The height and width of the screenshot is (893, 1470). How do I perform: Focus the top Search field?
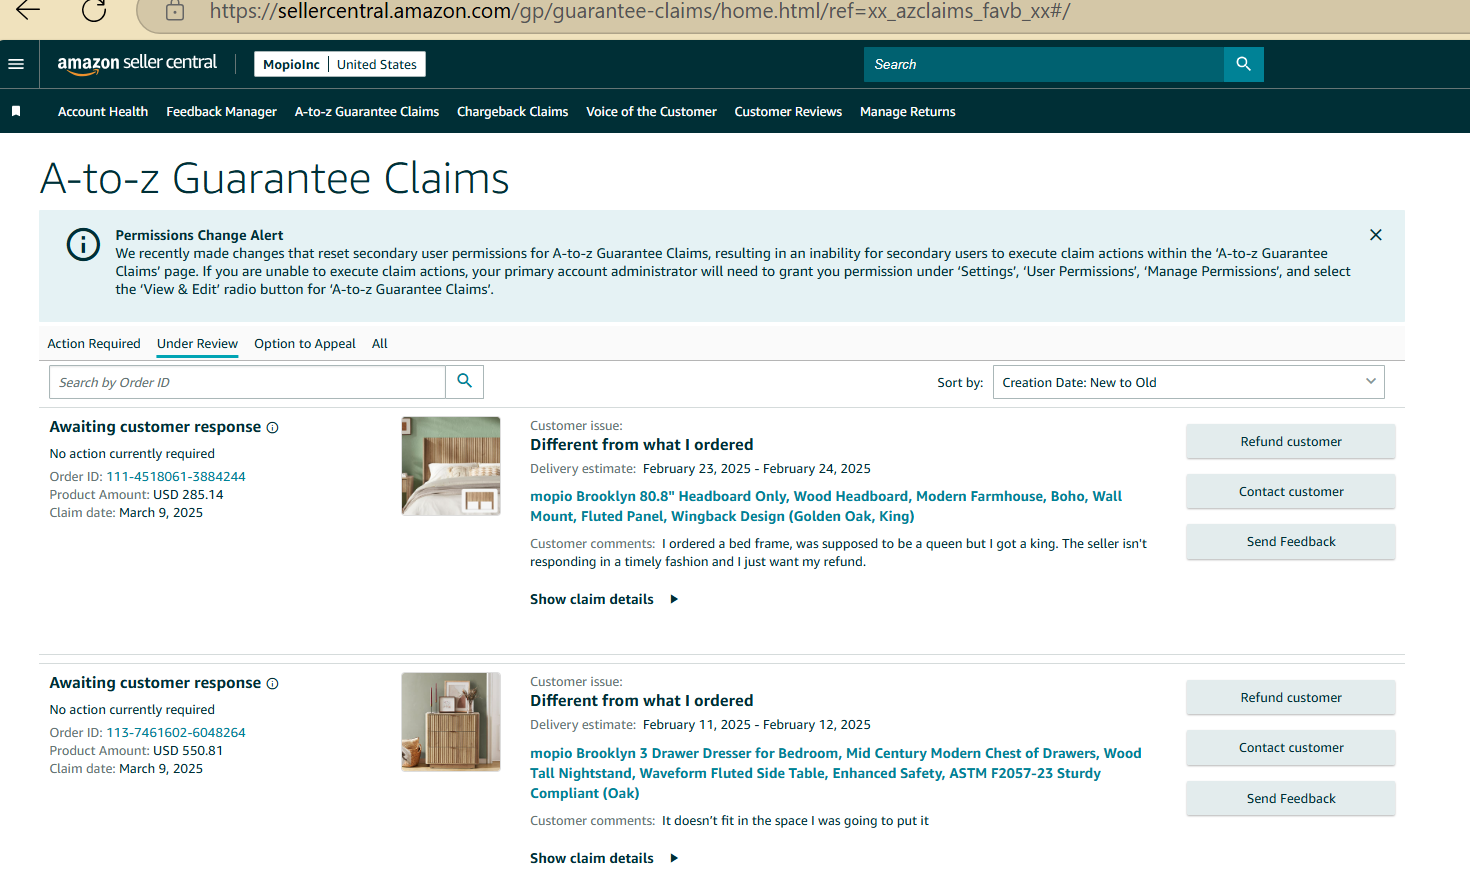click(x=1044, y=64)
